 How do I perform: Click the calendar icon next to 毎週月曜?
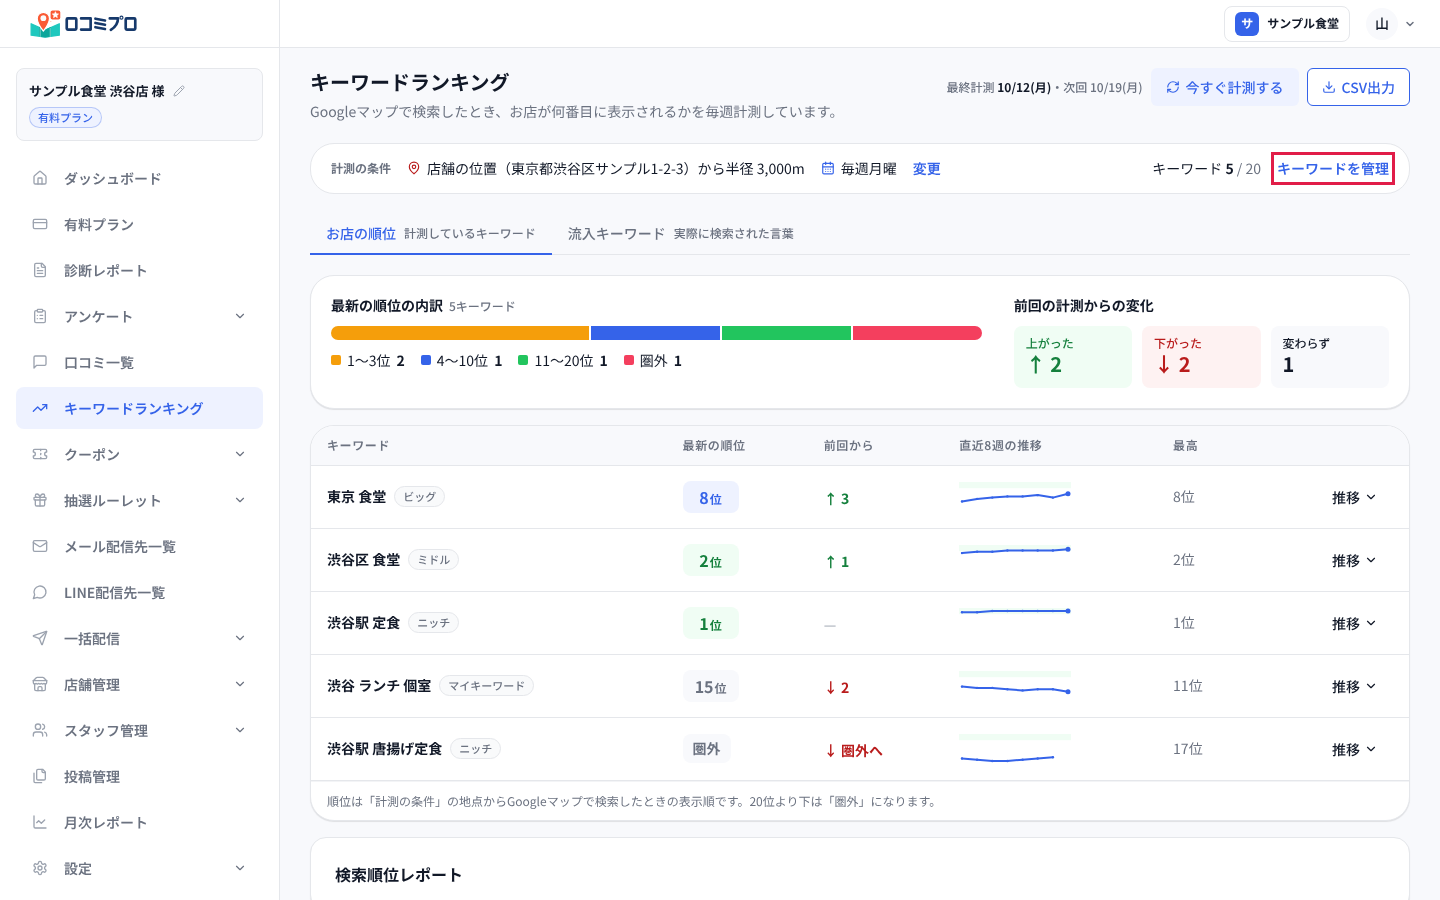pos(828,169)
